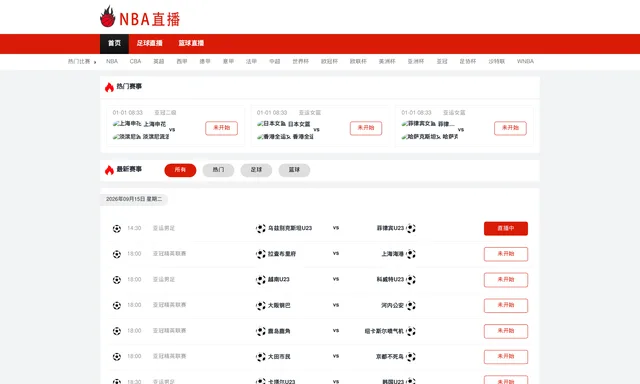The image size is (640, 384).
Task: Click 未开始 button for 拉查布里府 match
Action: click(506, 254)
